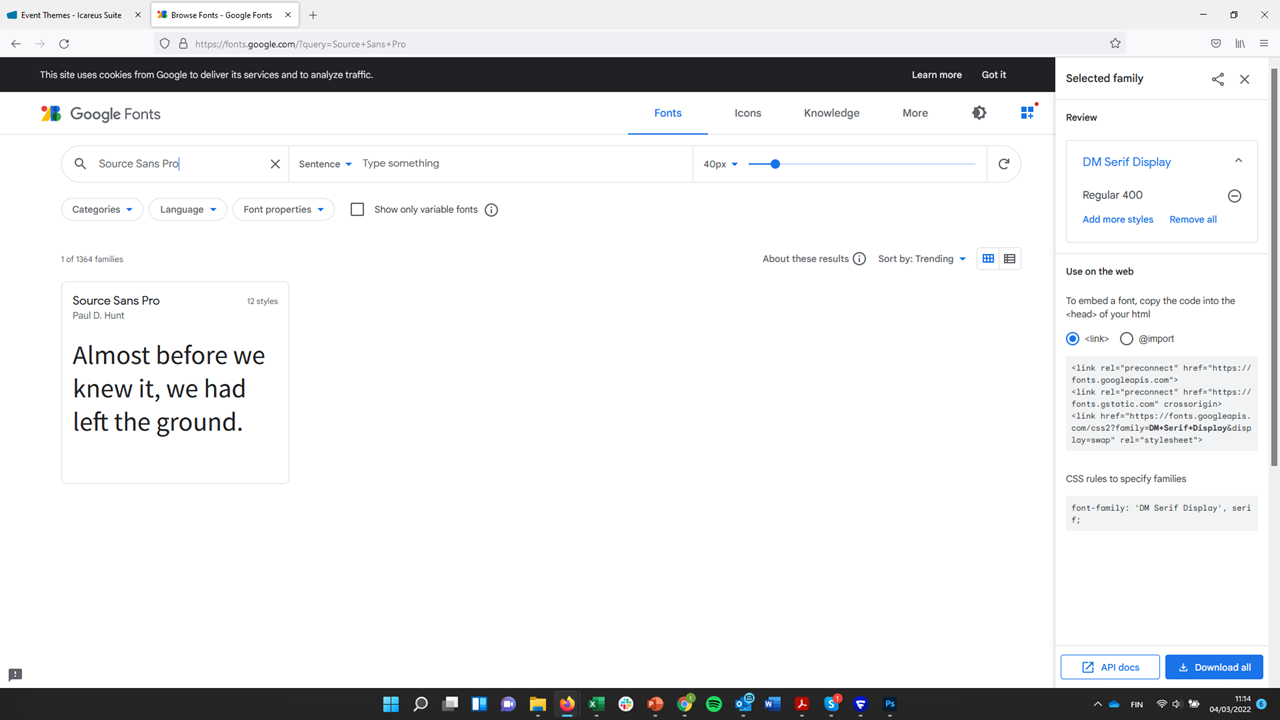
Task: Click the font size slider handle
Action: tap(775, 164)
